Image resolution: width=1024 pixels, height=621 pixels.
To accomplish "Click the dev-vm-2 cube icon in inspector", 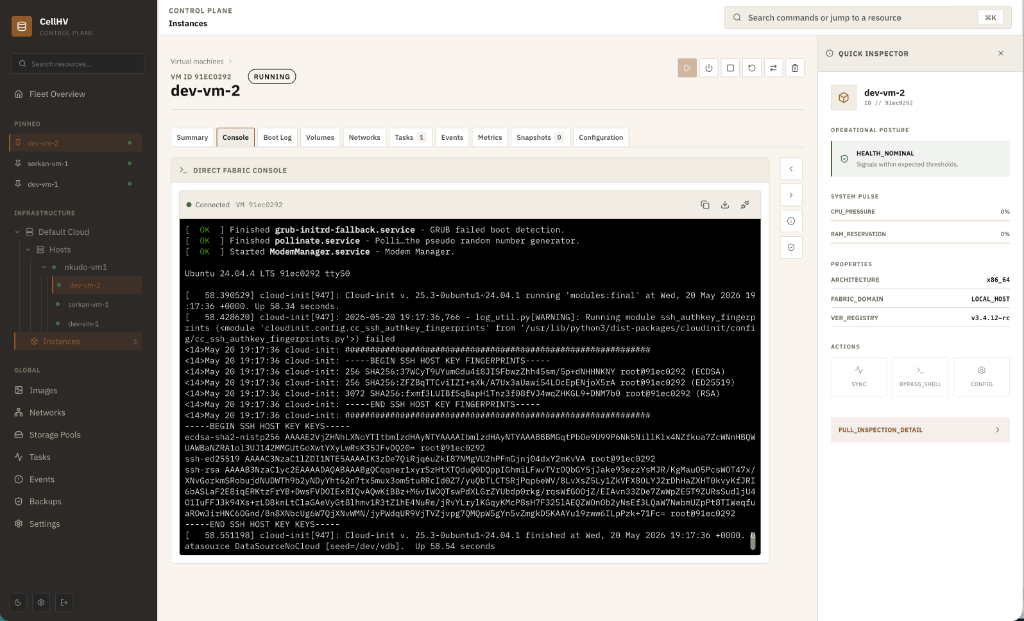I will coord(844,97).
